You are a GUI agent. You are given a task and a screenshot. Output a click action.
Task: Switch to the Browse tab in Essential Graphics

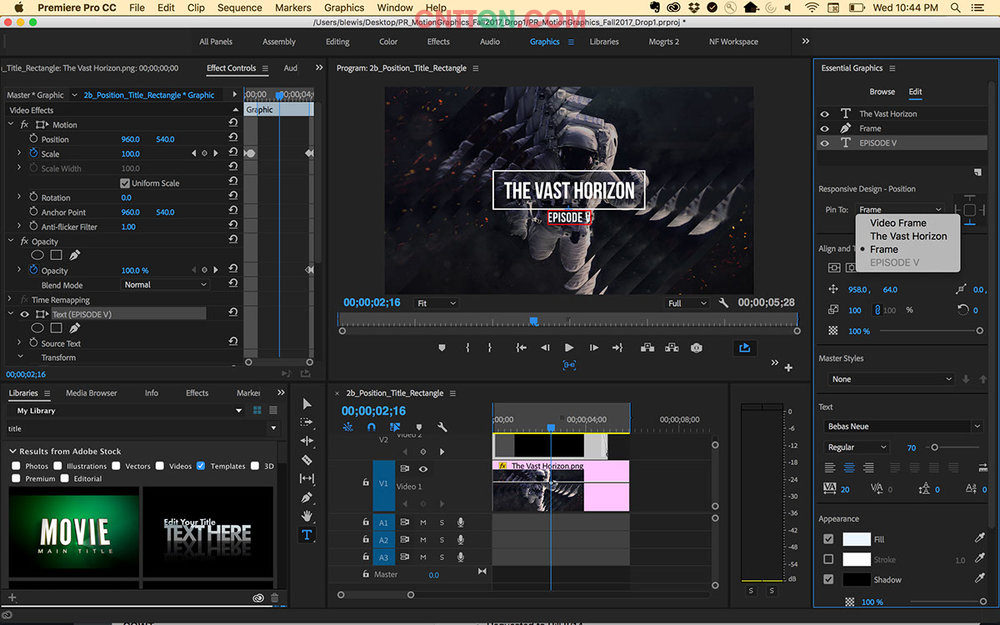pyautogui.click(x=883, y=91)
